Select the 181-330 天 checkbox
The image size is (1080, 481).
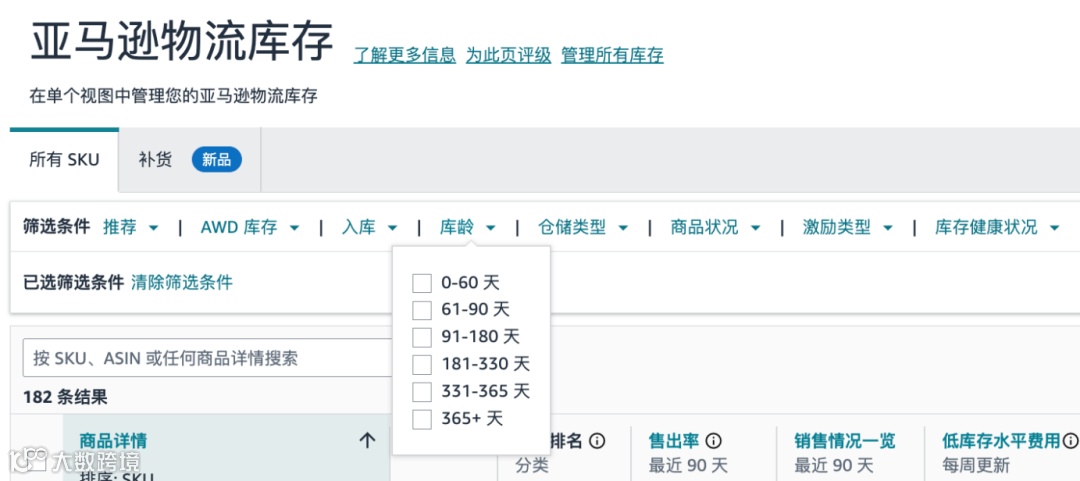(x=422, y=365)
